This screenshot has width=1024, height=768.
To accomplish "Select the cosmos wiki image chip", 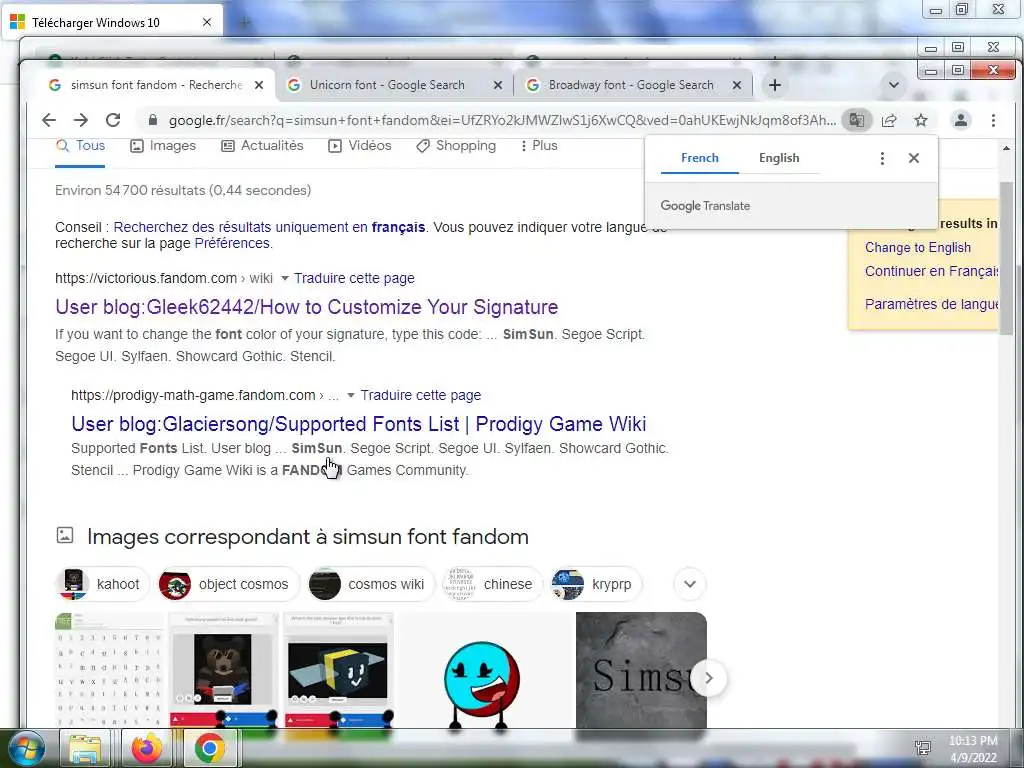I will 371,584.
